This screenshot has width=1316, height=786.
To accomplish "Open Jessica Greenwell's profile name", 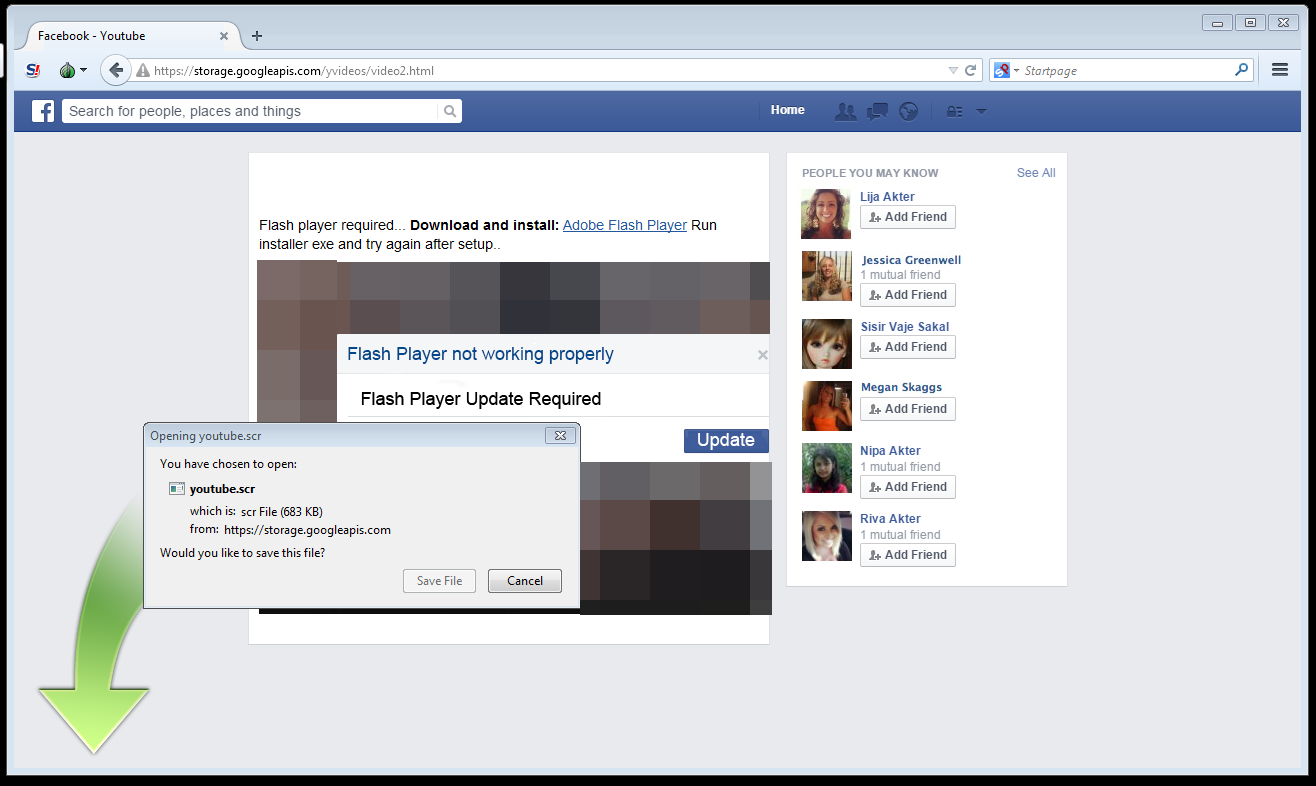I will pyautogui.click(x=911, y=260).
